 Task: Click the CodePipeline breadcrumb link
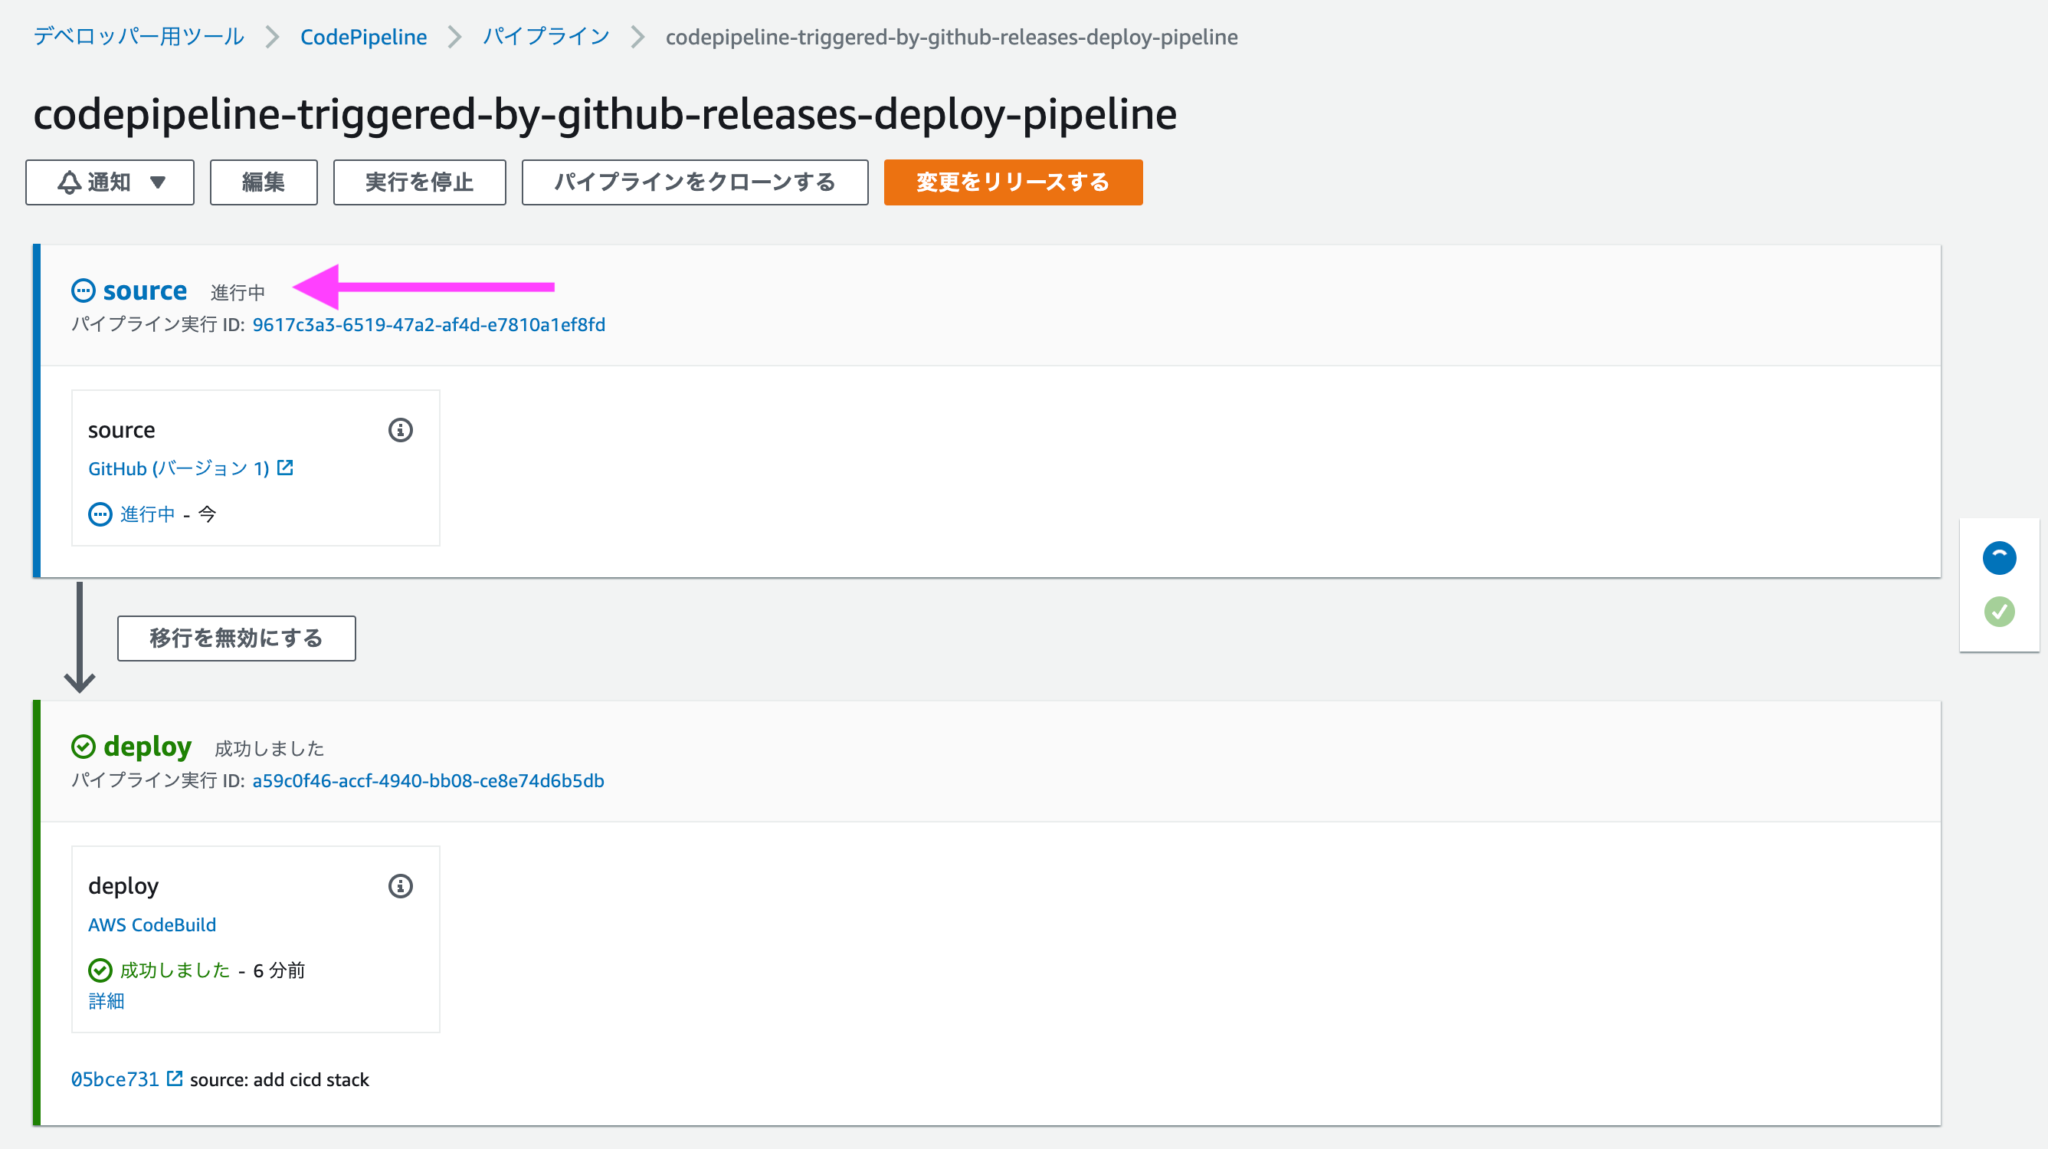[362, 36]
